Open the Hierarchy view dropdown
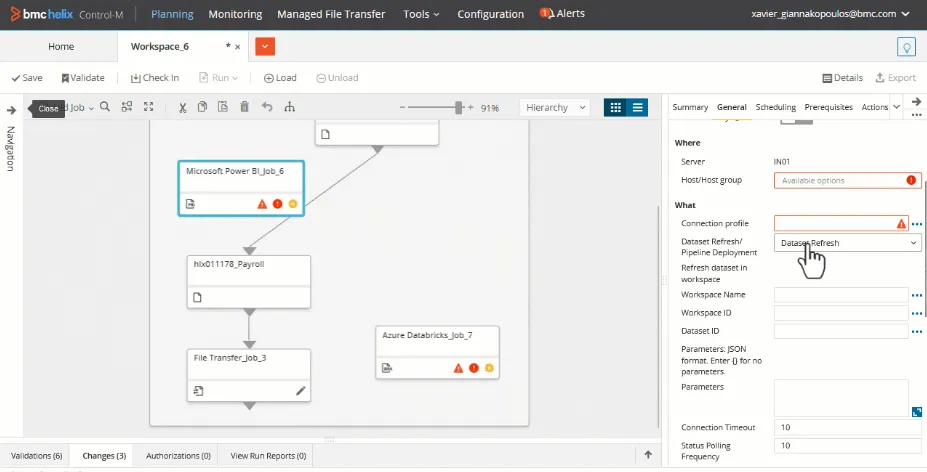Screen dimensions: 927x472 (x=555, y=108)
